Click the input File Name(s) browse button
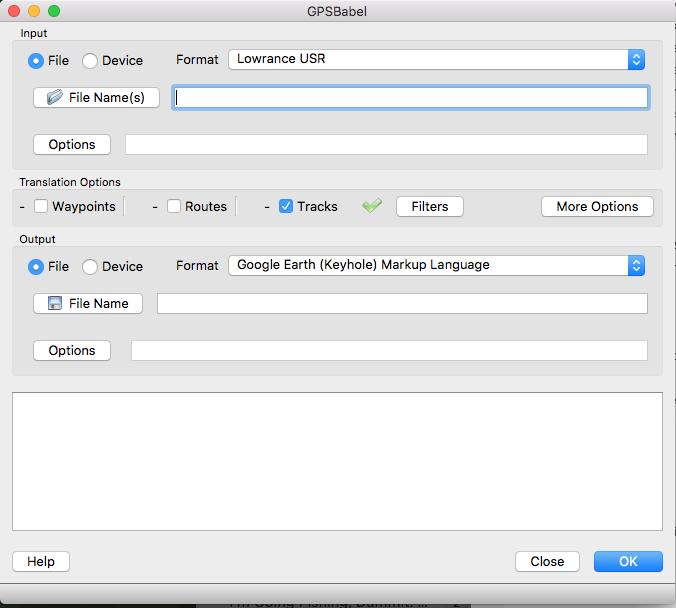Viewport: 676px width, 608px height. 97,97
